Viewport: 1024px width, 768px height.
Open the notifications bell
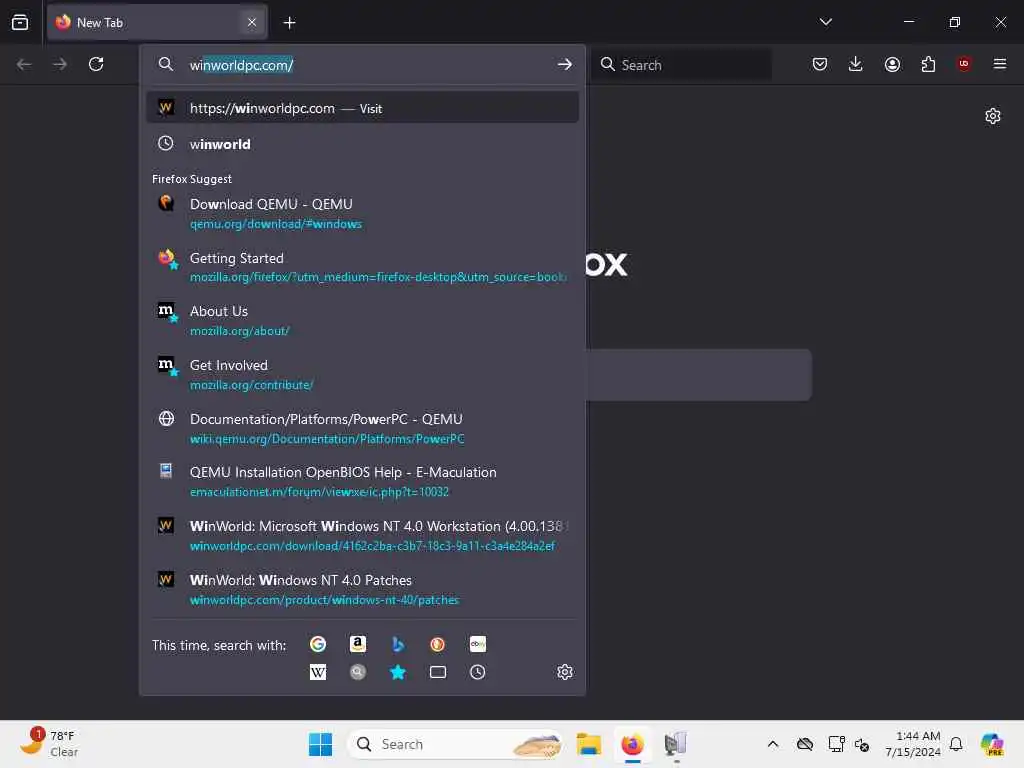pos(956,744)
